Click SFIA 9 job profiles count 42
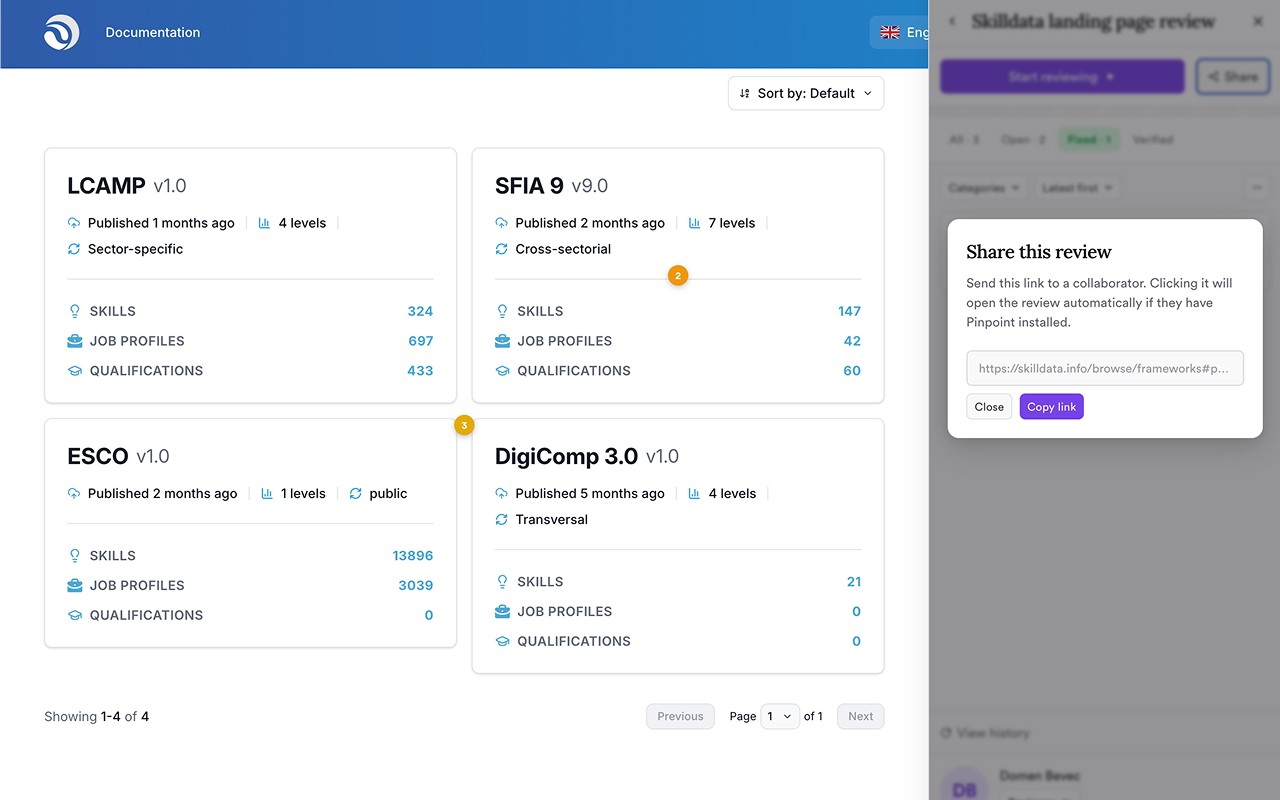Viewport: 1280px width, 800px height. [852, 341]
